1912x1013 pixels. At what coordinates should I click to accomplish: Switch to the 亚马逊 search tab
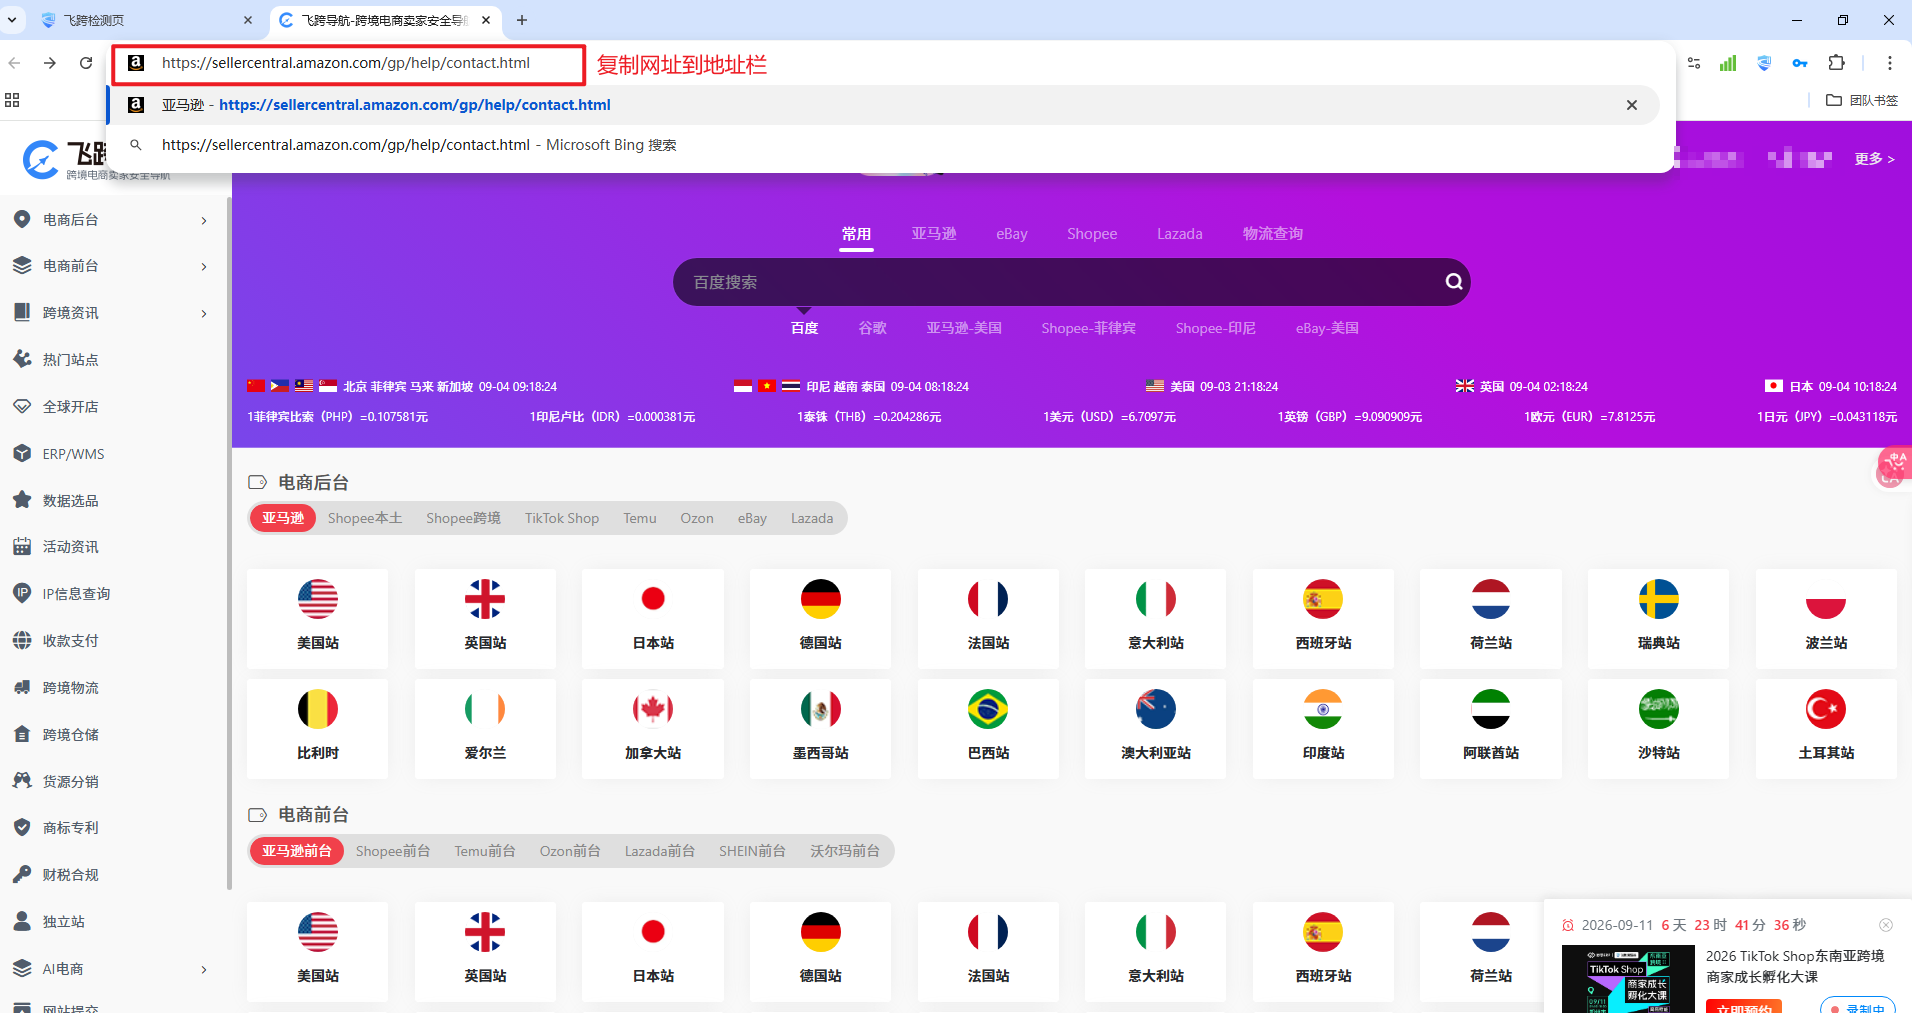pyautogui.click(x=933, y=233)
